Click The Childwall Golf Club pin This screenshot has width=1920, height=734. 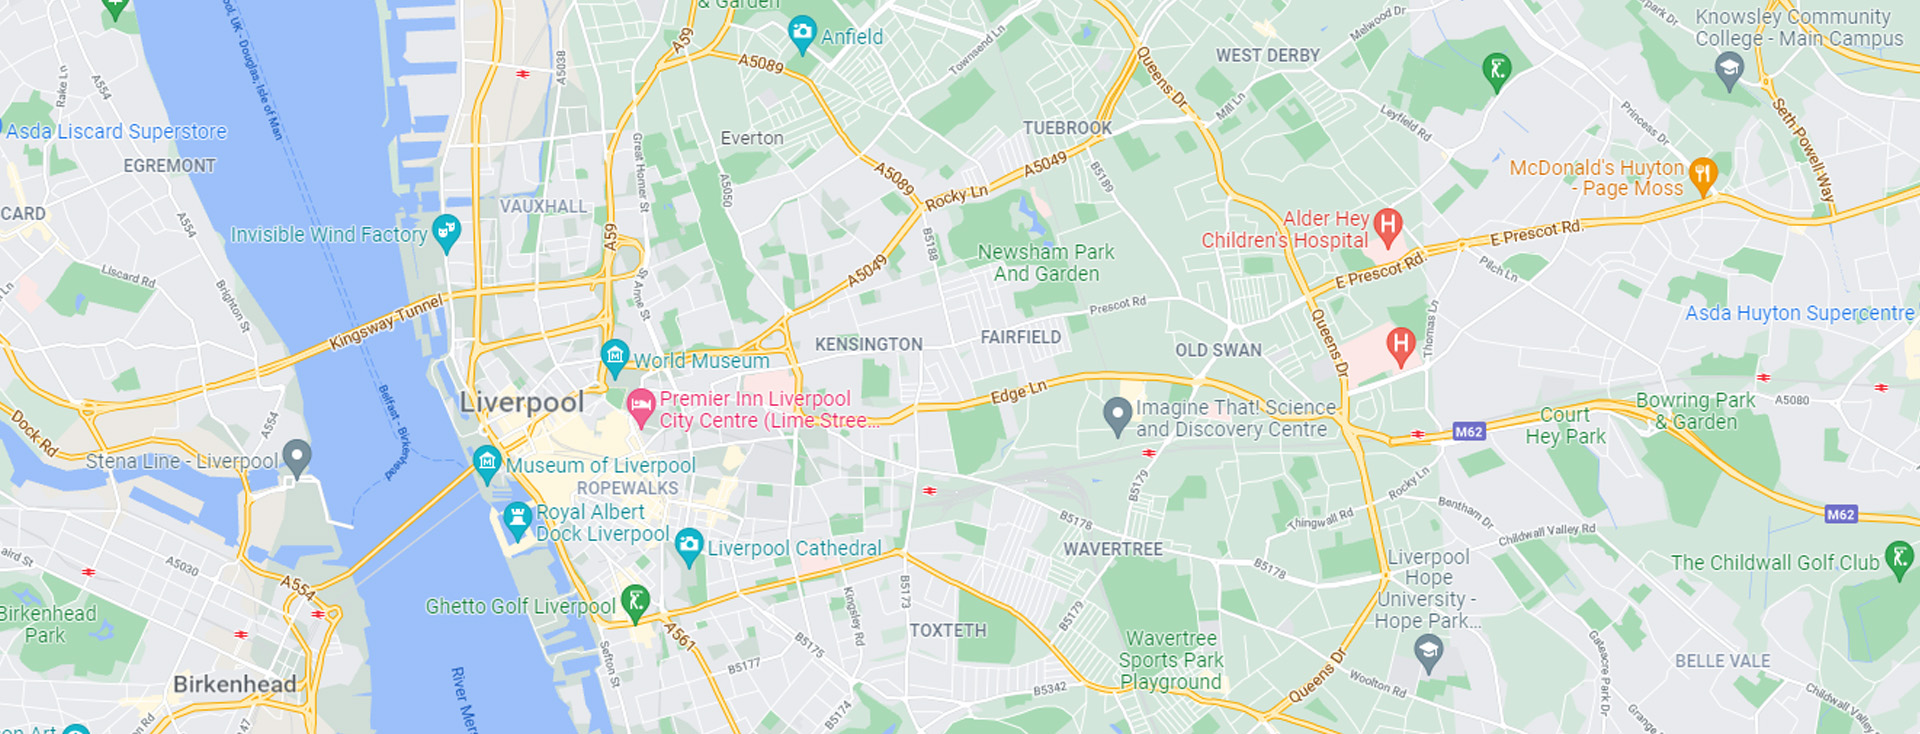coord(1899,560)
